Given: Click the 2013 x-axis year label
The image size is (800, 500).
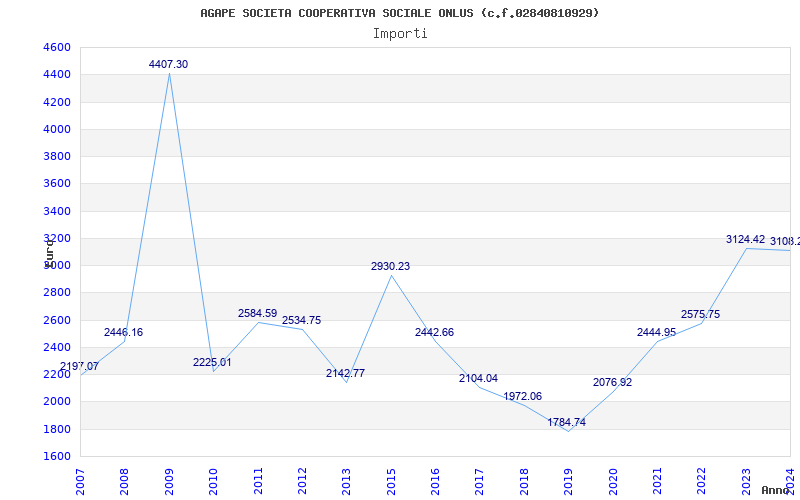Looking at the screenshot, I should [x=346, y=481].
